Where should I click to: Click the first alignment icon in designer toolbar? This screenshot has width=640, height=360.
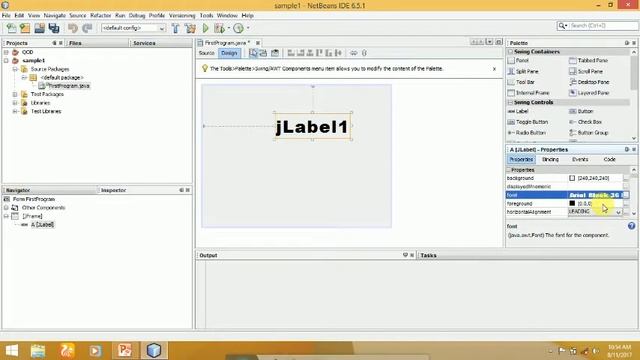(x=291, y=53)
